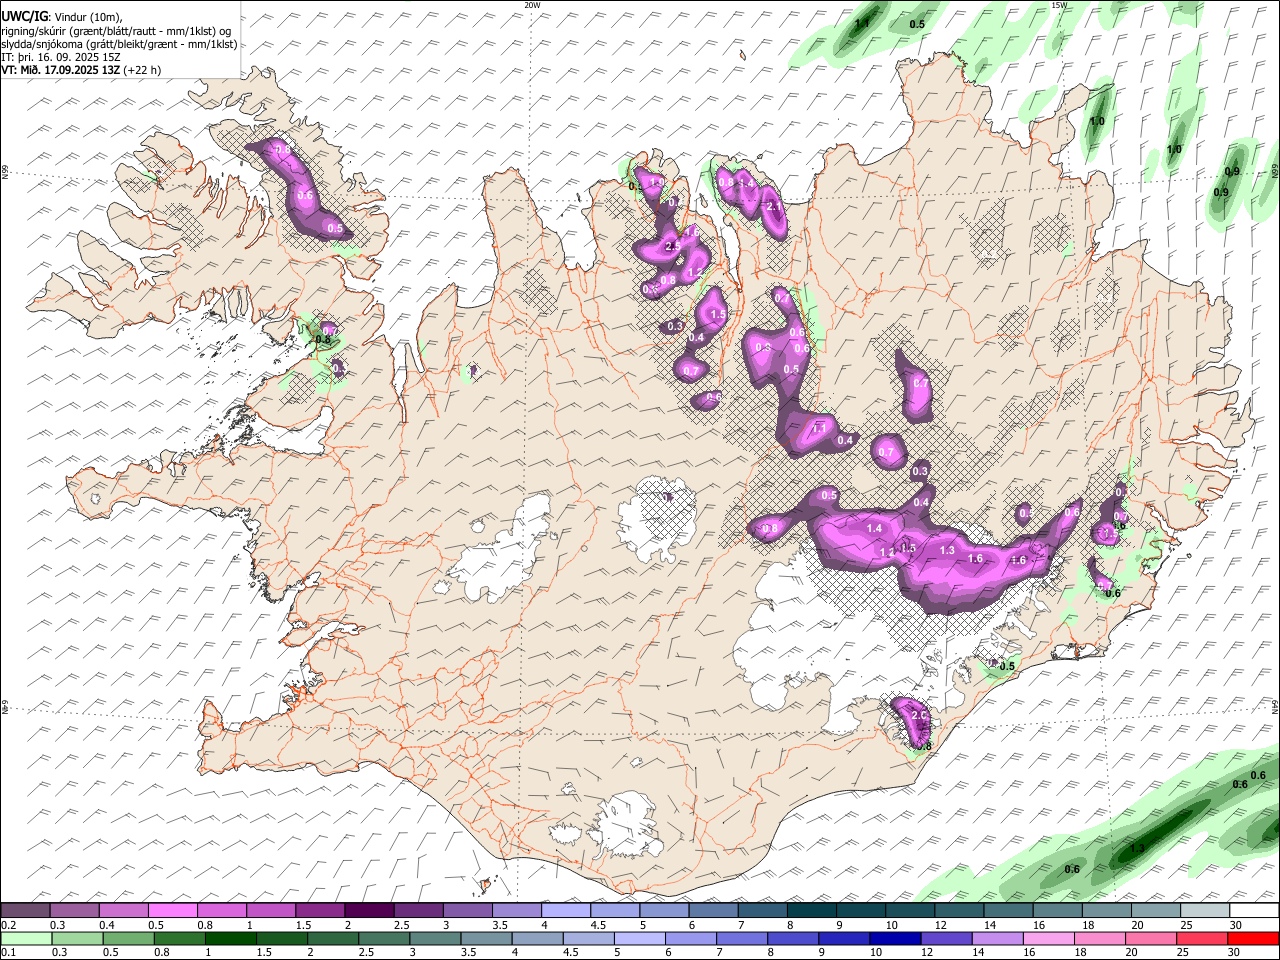1280x960 pixels.
Task: Select the 'Vindur (10m)' heading text
Action: [x=88, y=16]
